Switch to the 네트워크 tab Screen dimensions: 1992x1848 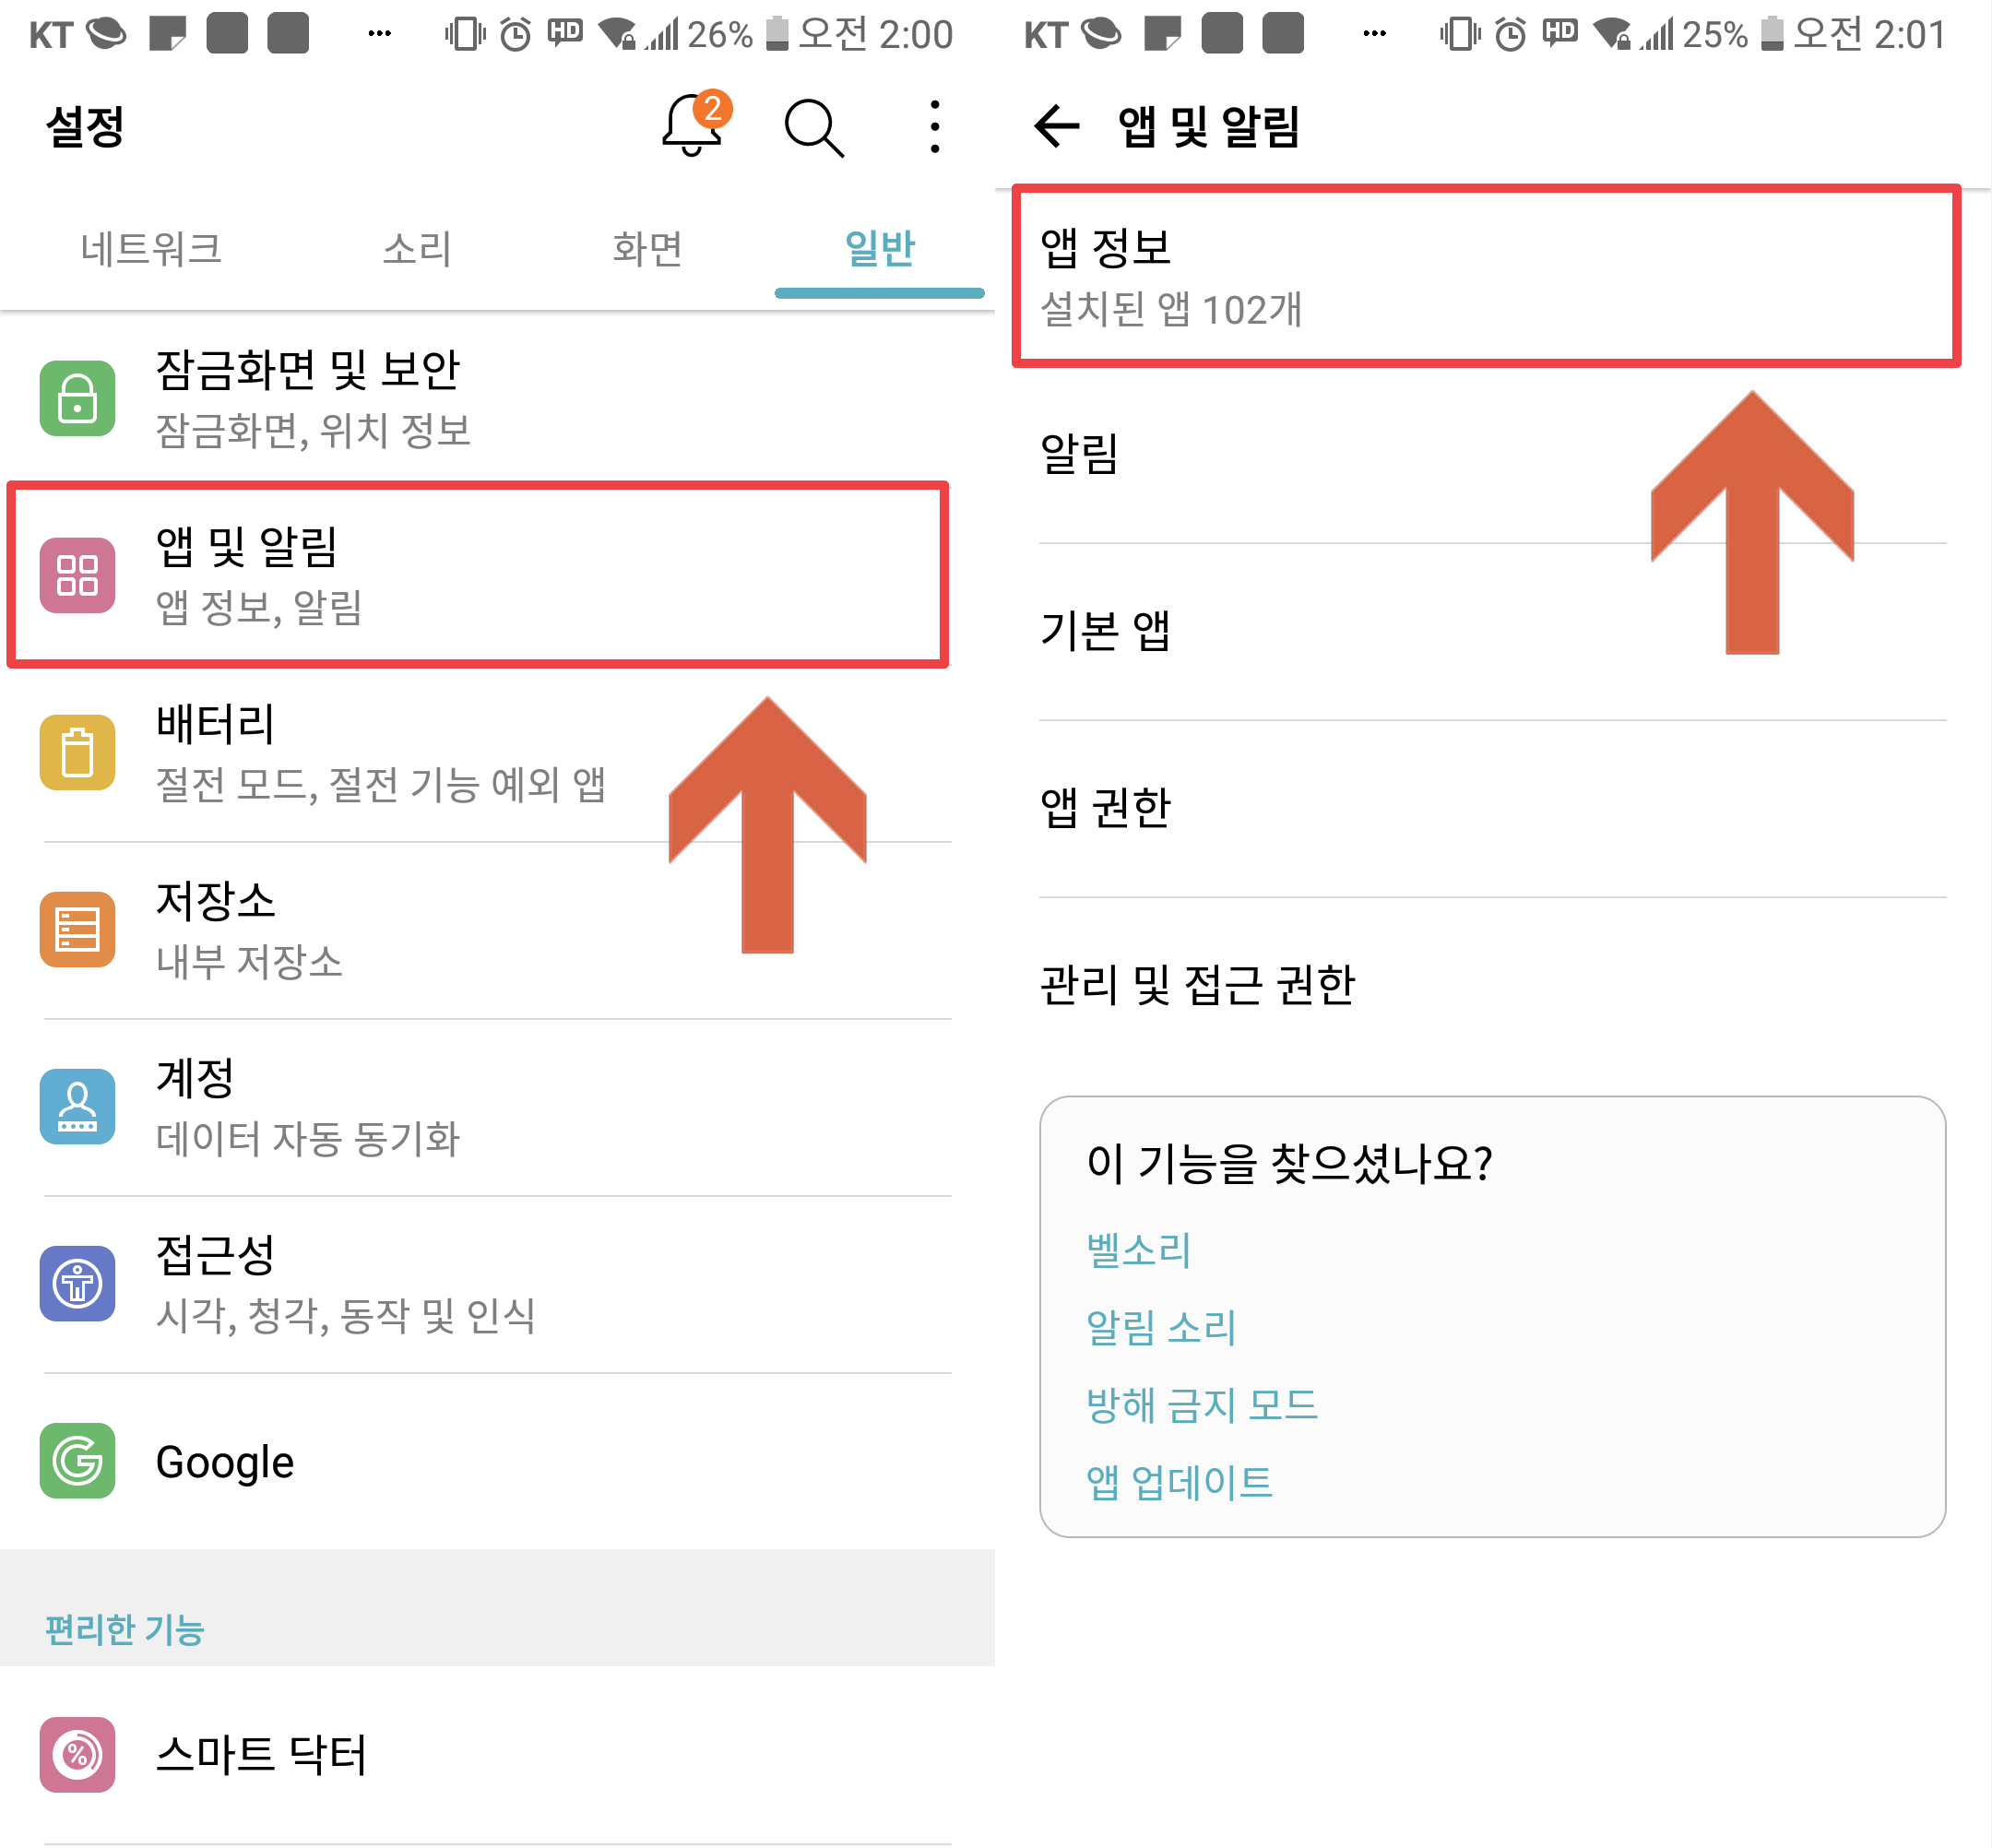click(x=151, y=248)
